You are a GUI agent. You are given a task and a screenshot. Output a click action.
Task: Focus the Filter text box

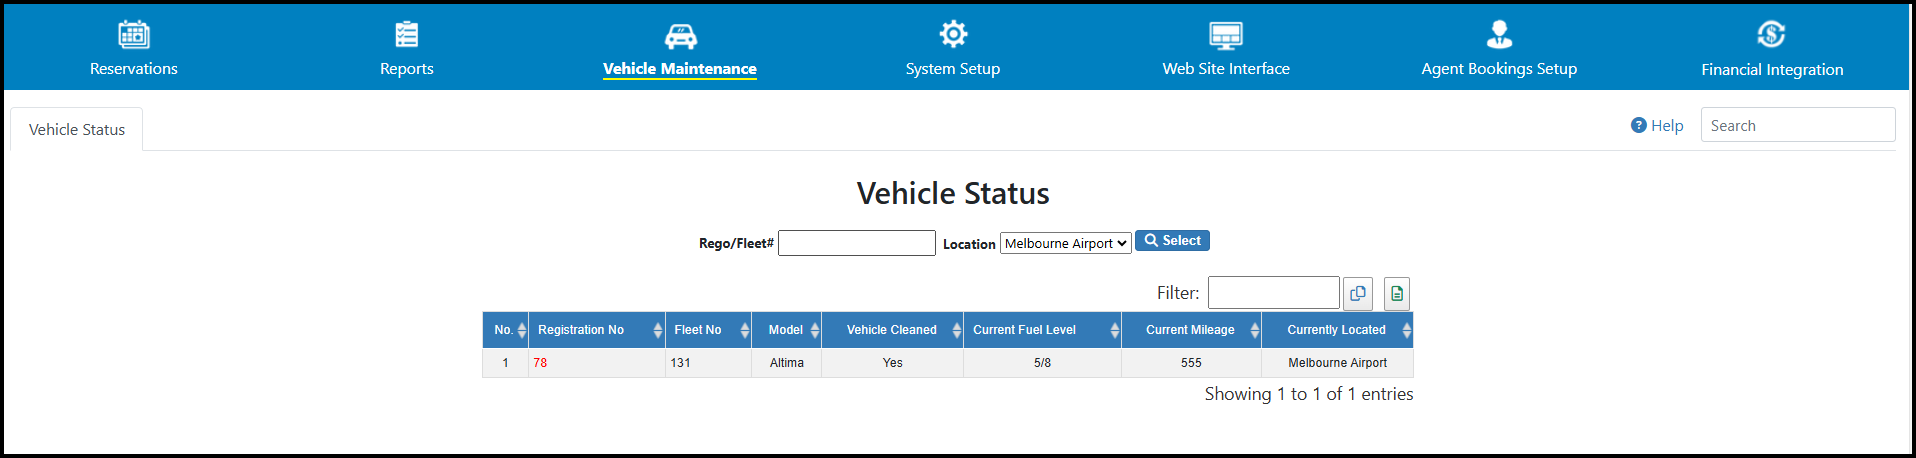click(x=1273, y=293)
